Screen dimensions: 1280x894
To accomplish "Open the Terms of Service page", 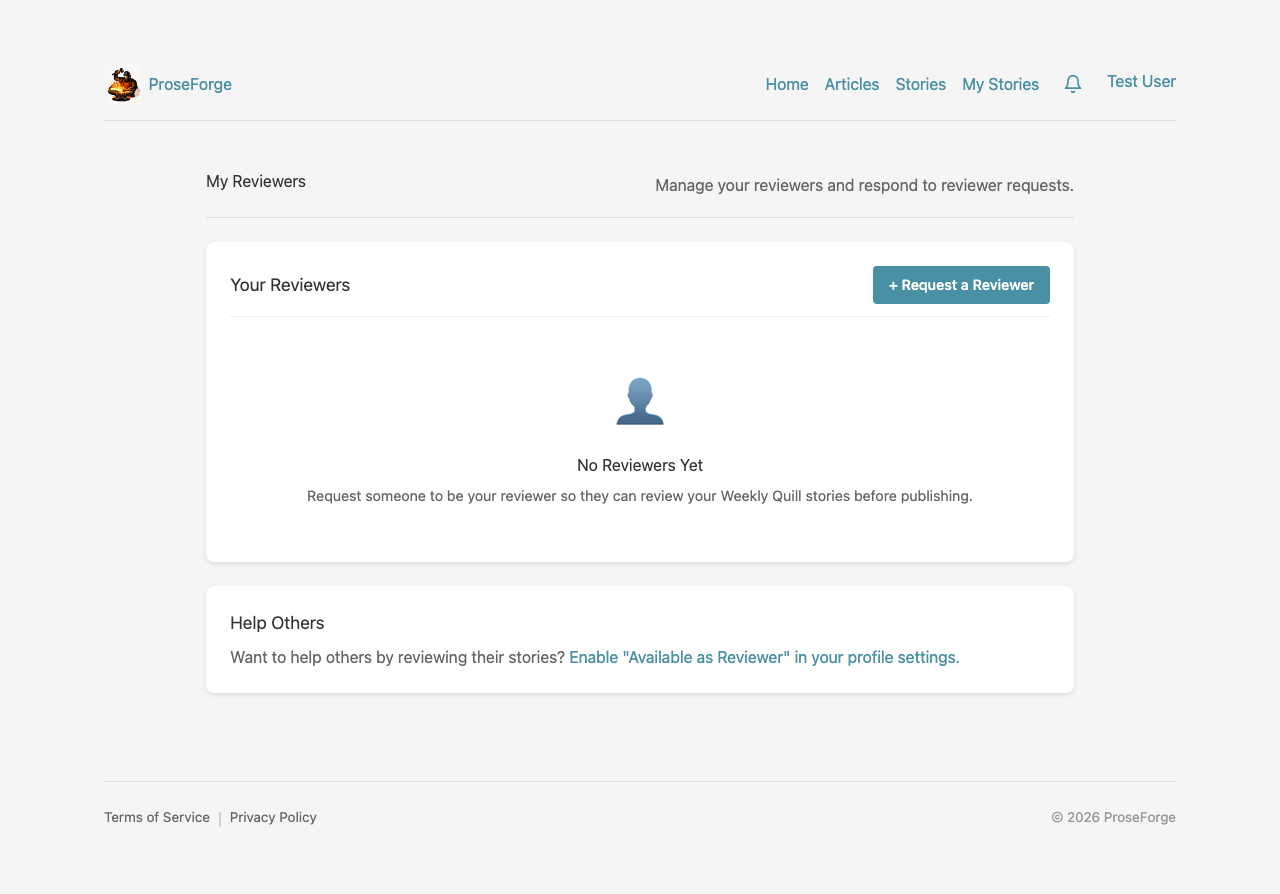I will (157, 817).
